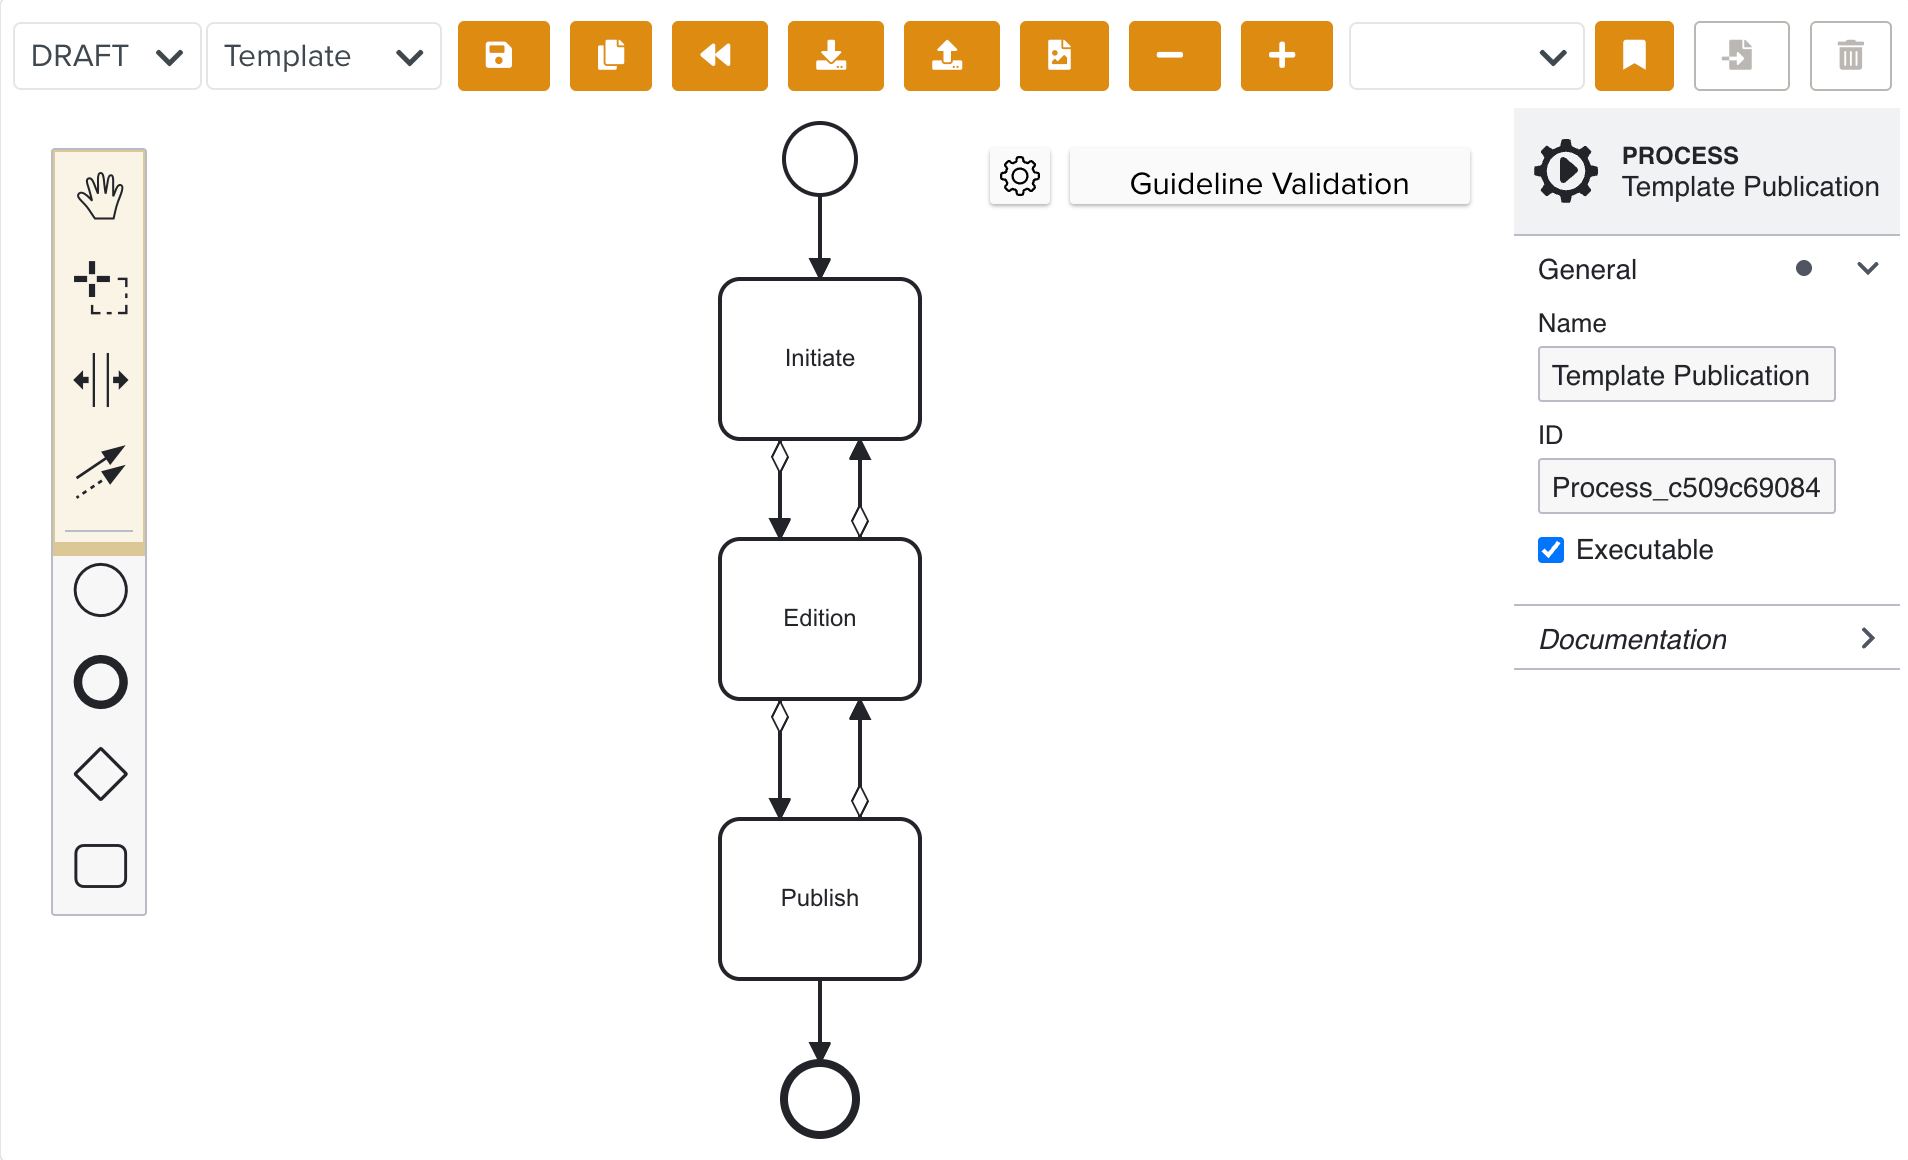Create an end event from palette
Viewport: 1908px width, 1160px height.
[100, 682]
